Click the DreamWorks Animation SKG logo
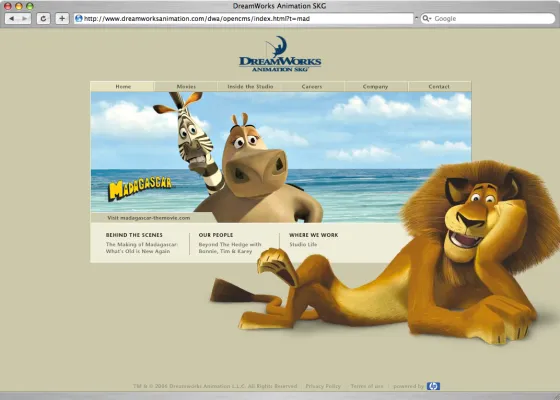The height and width of the screenshot is (400, 560). [280, 54]
